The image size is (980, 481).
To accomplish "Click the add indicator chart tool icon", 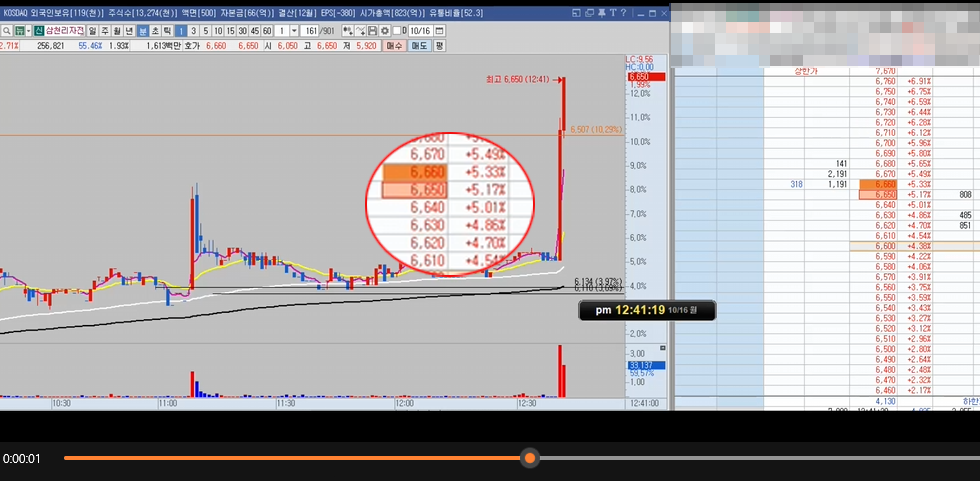I will coord(348,31).
